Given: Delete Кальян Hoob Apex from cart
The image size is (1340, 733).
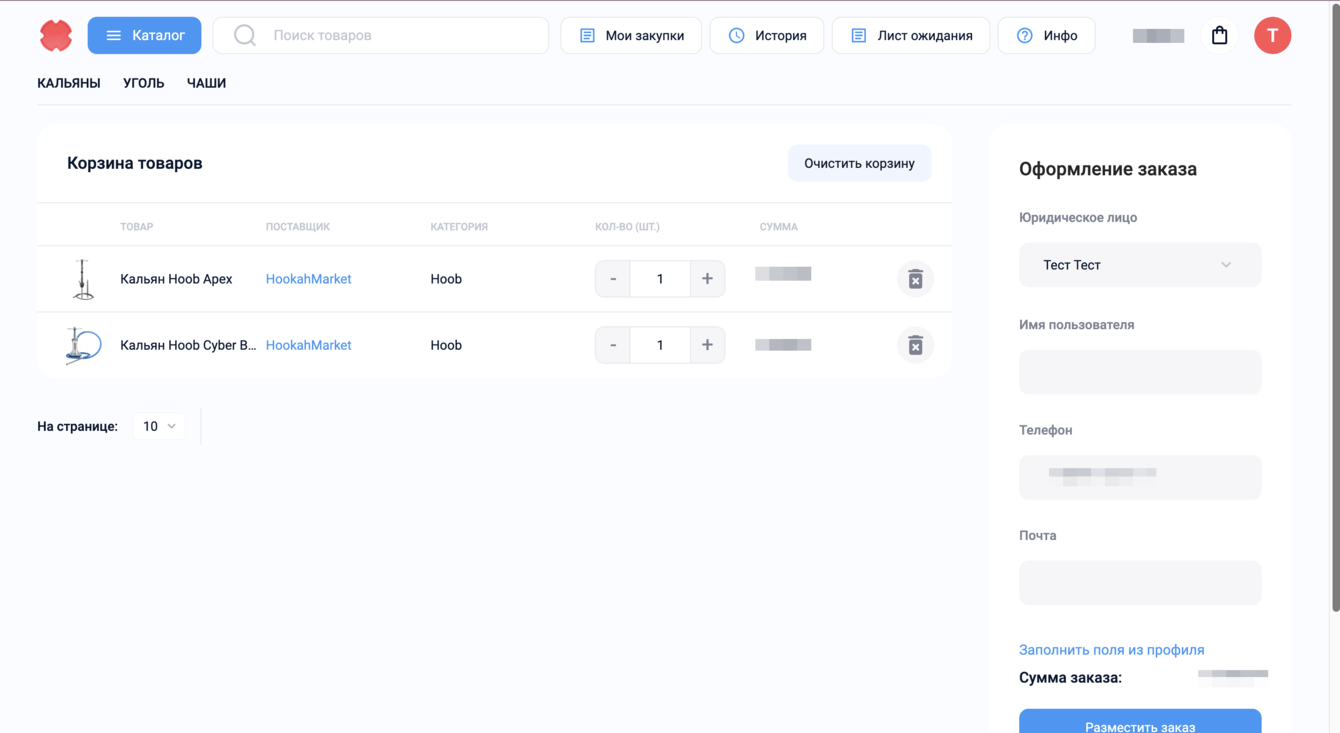Looking at the screenshot, I should point(915,279).
